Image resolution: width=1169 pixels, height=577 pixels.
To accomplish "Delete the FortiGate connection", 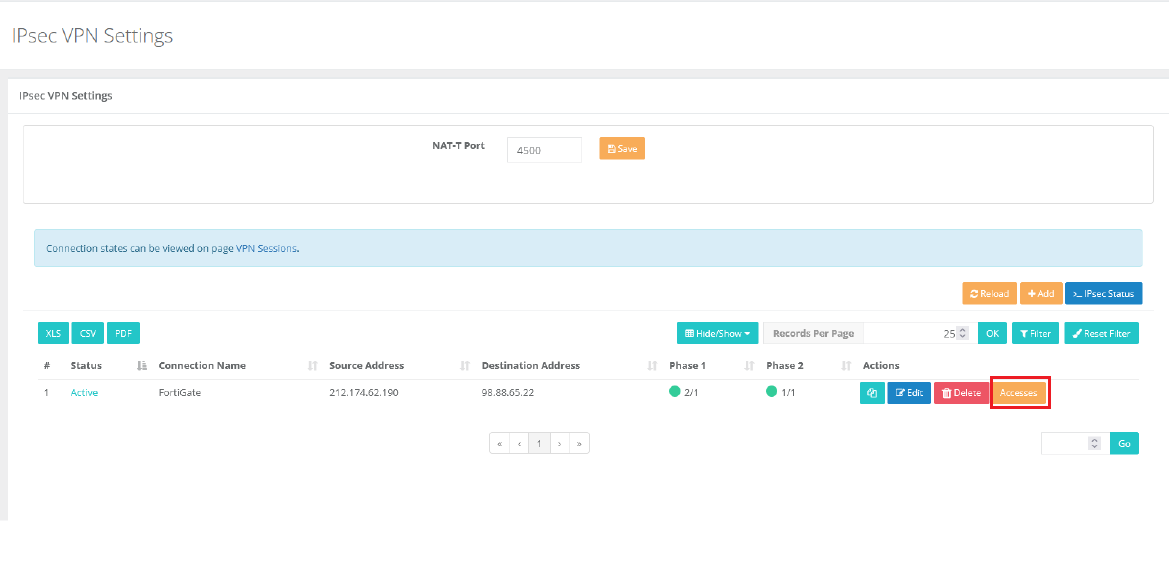I will coord(961,393).
